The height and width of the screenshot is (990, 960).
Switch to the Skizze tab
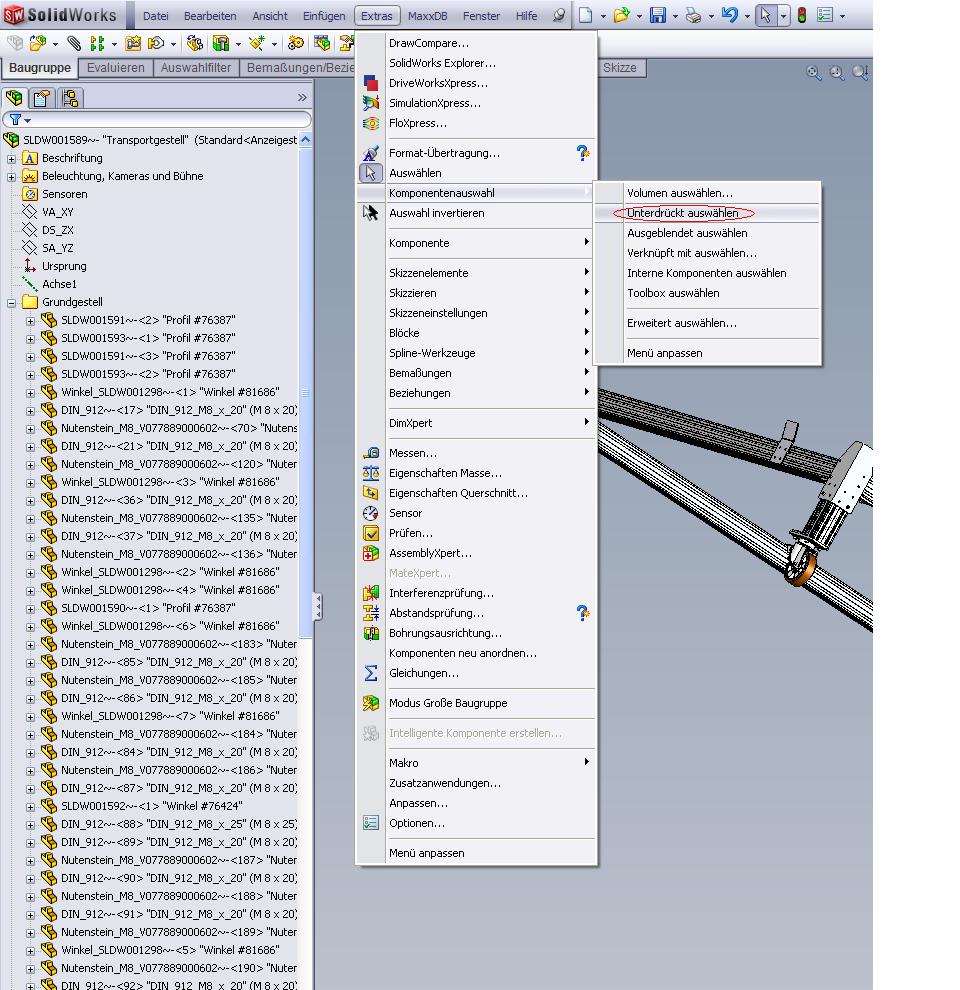[x=620, y=68]
